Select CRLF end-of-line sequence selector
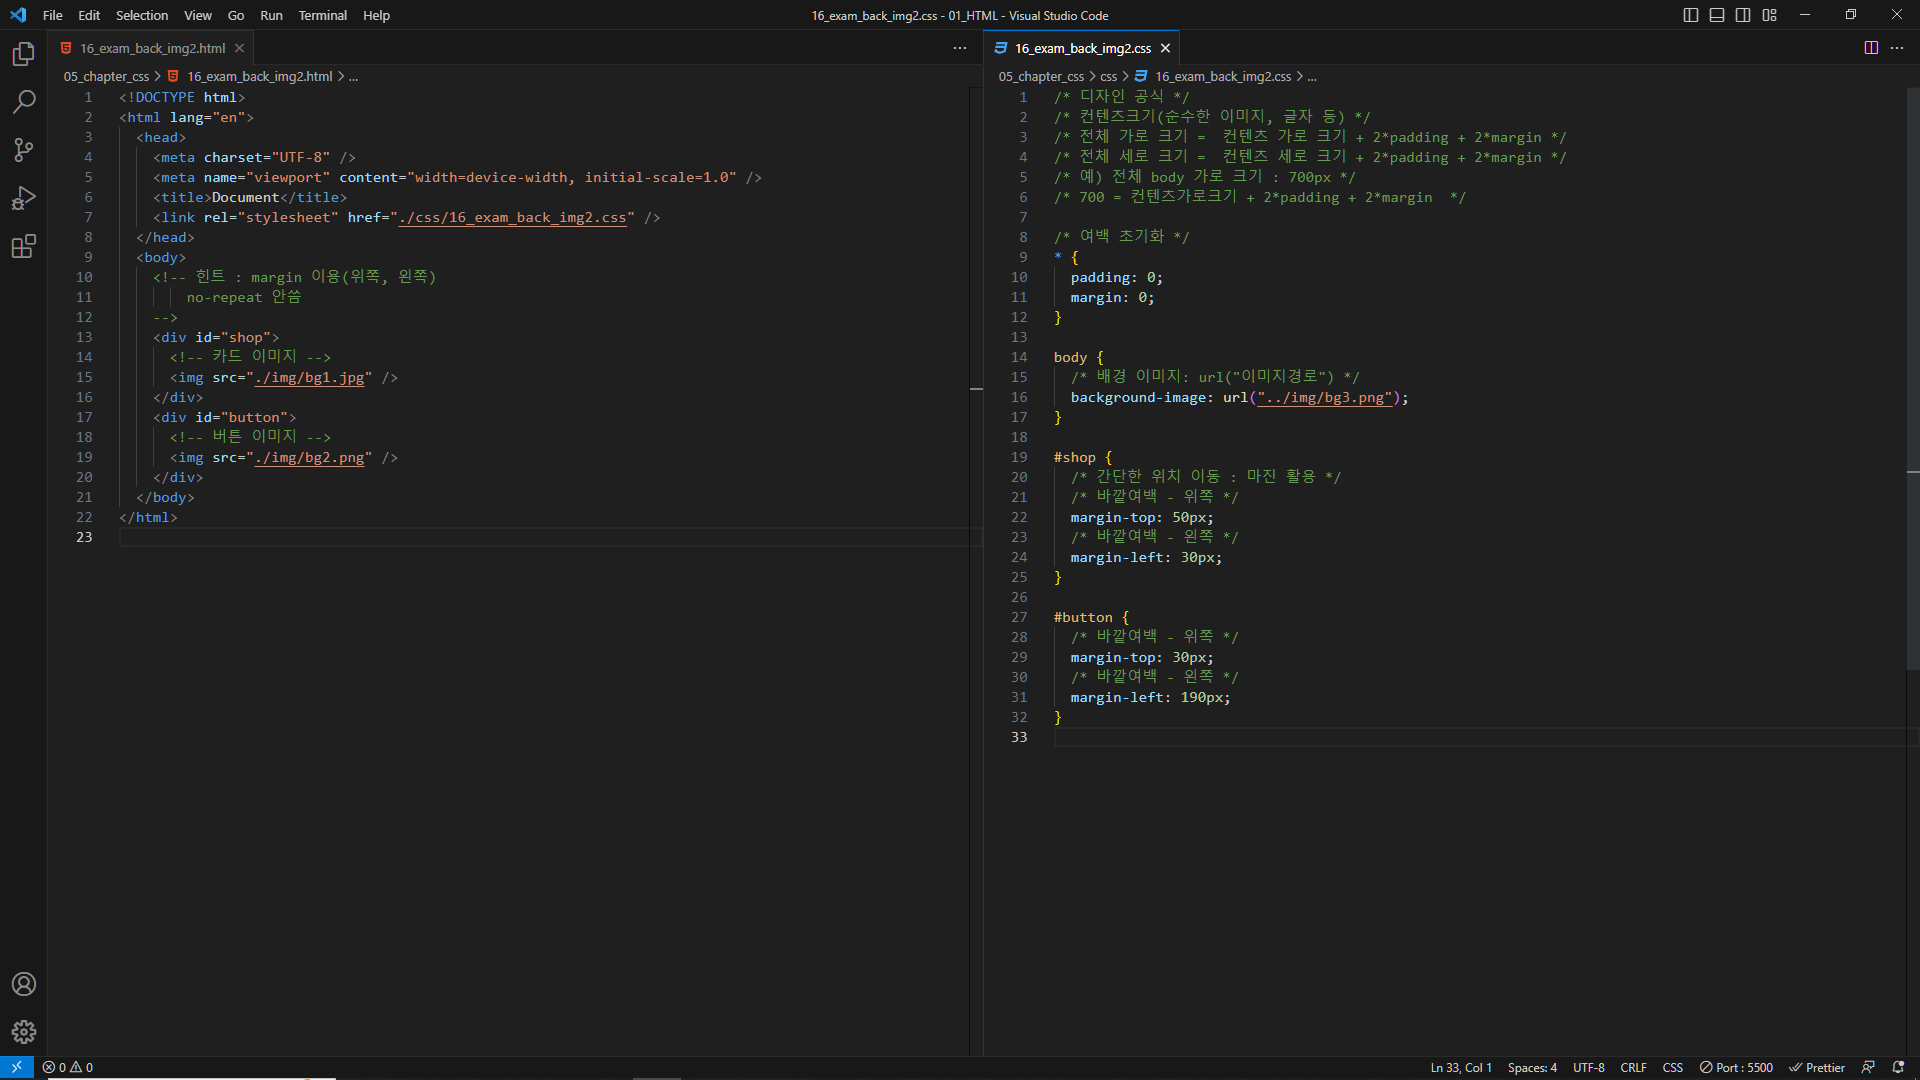The height and width of the screenshot is (1080, 1920). point(1633,1067)
